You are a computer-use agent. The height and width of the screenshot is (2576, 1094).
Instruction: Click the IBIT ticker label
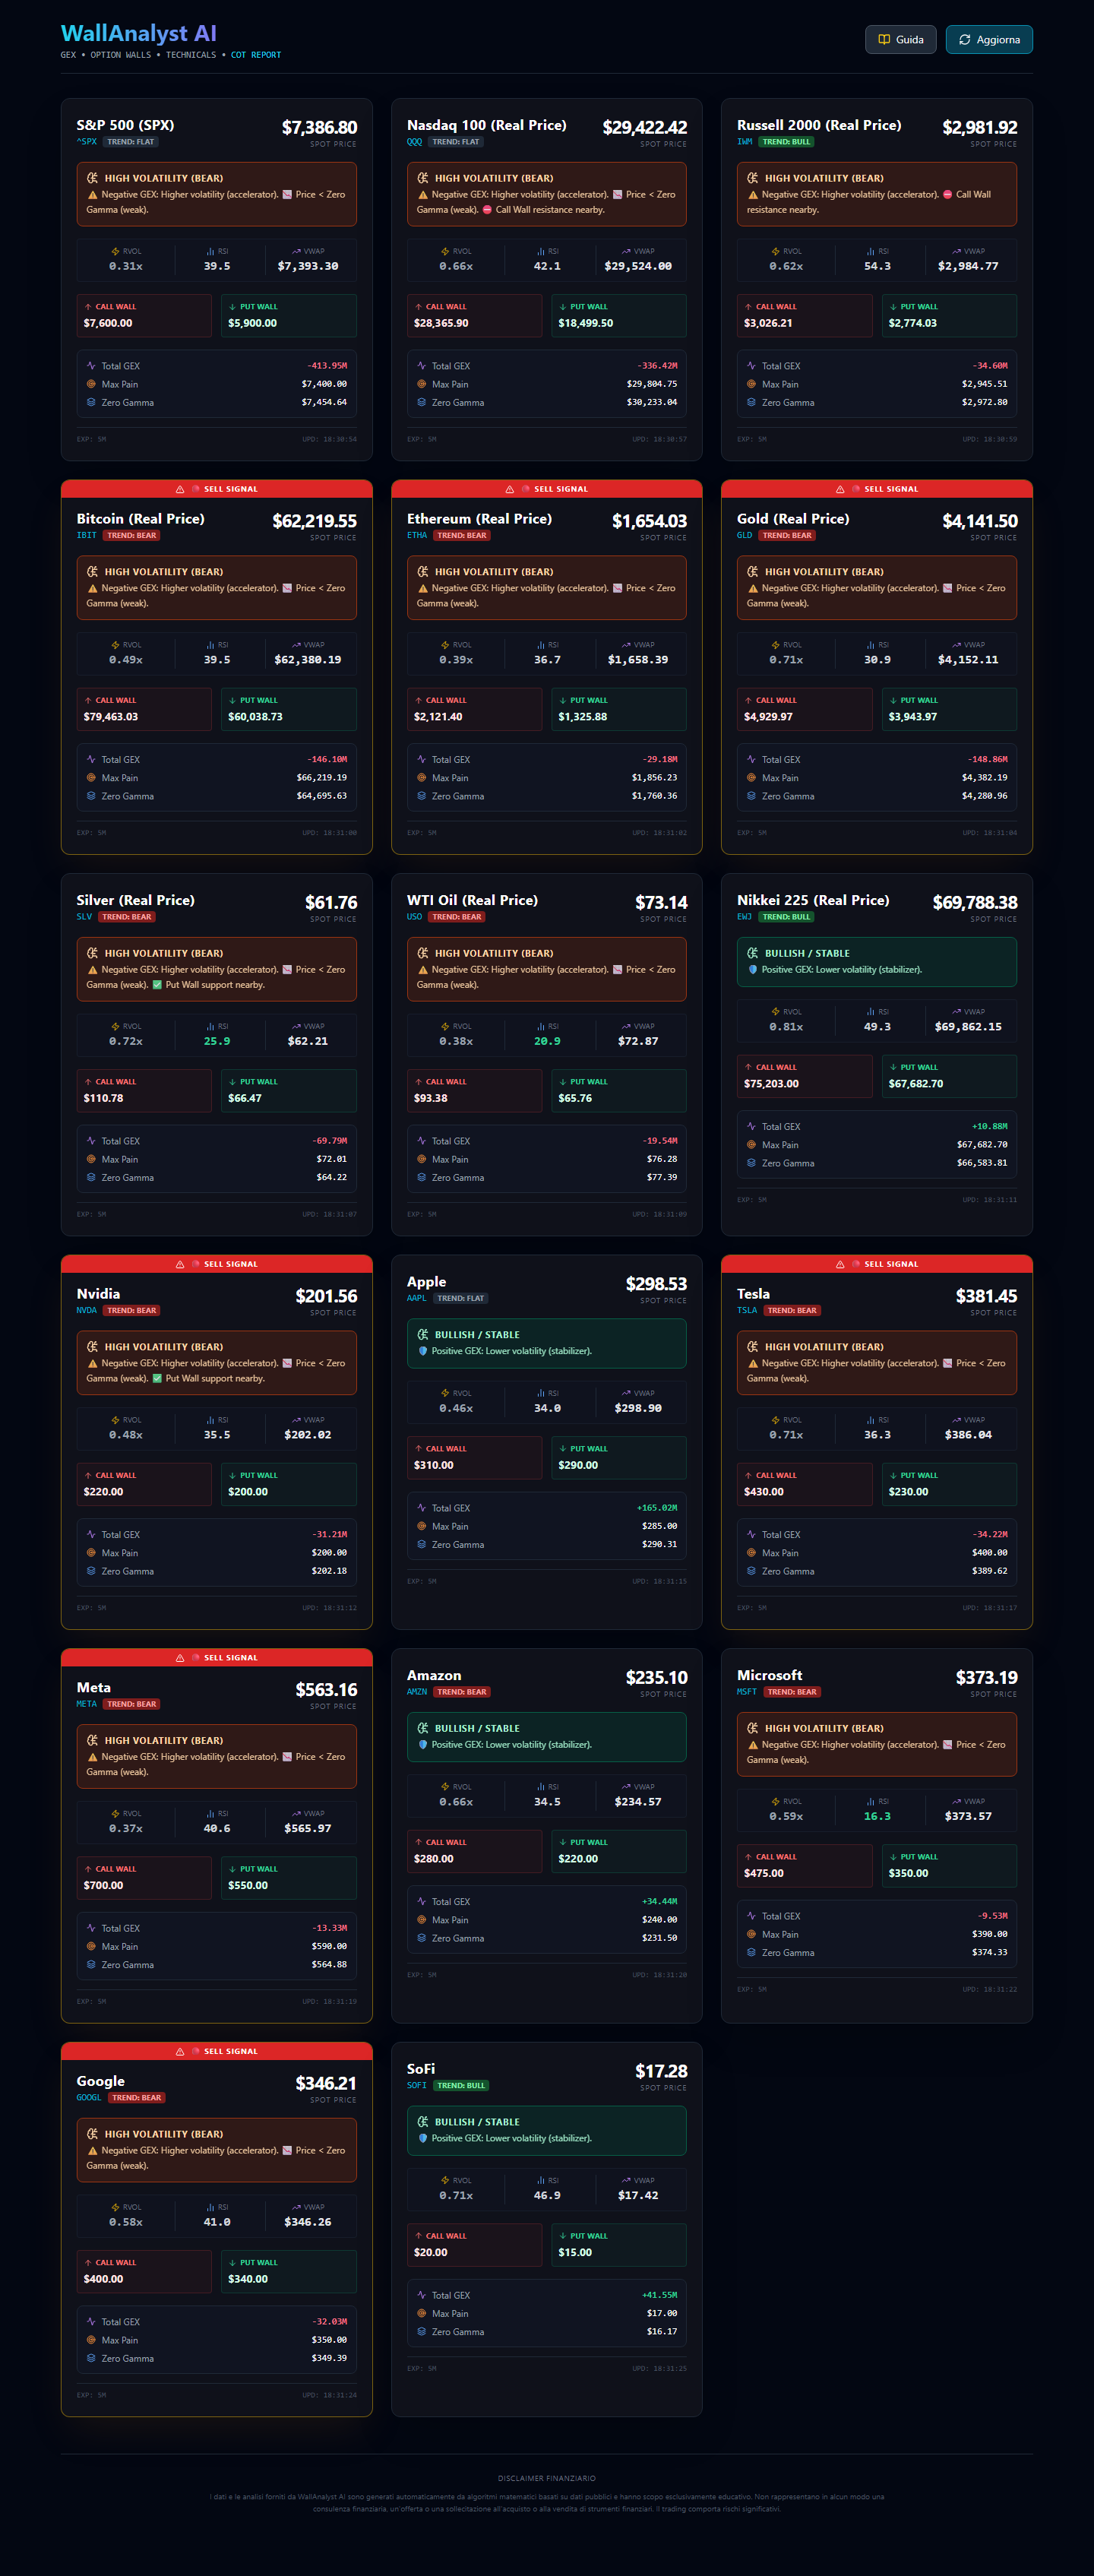(87, 535)
